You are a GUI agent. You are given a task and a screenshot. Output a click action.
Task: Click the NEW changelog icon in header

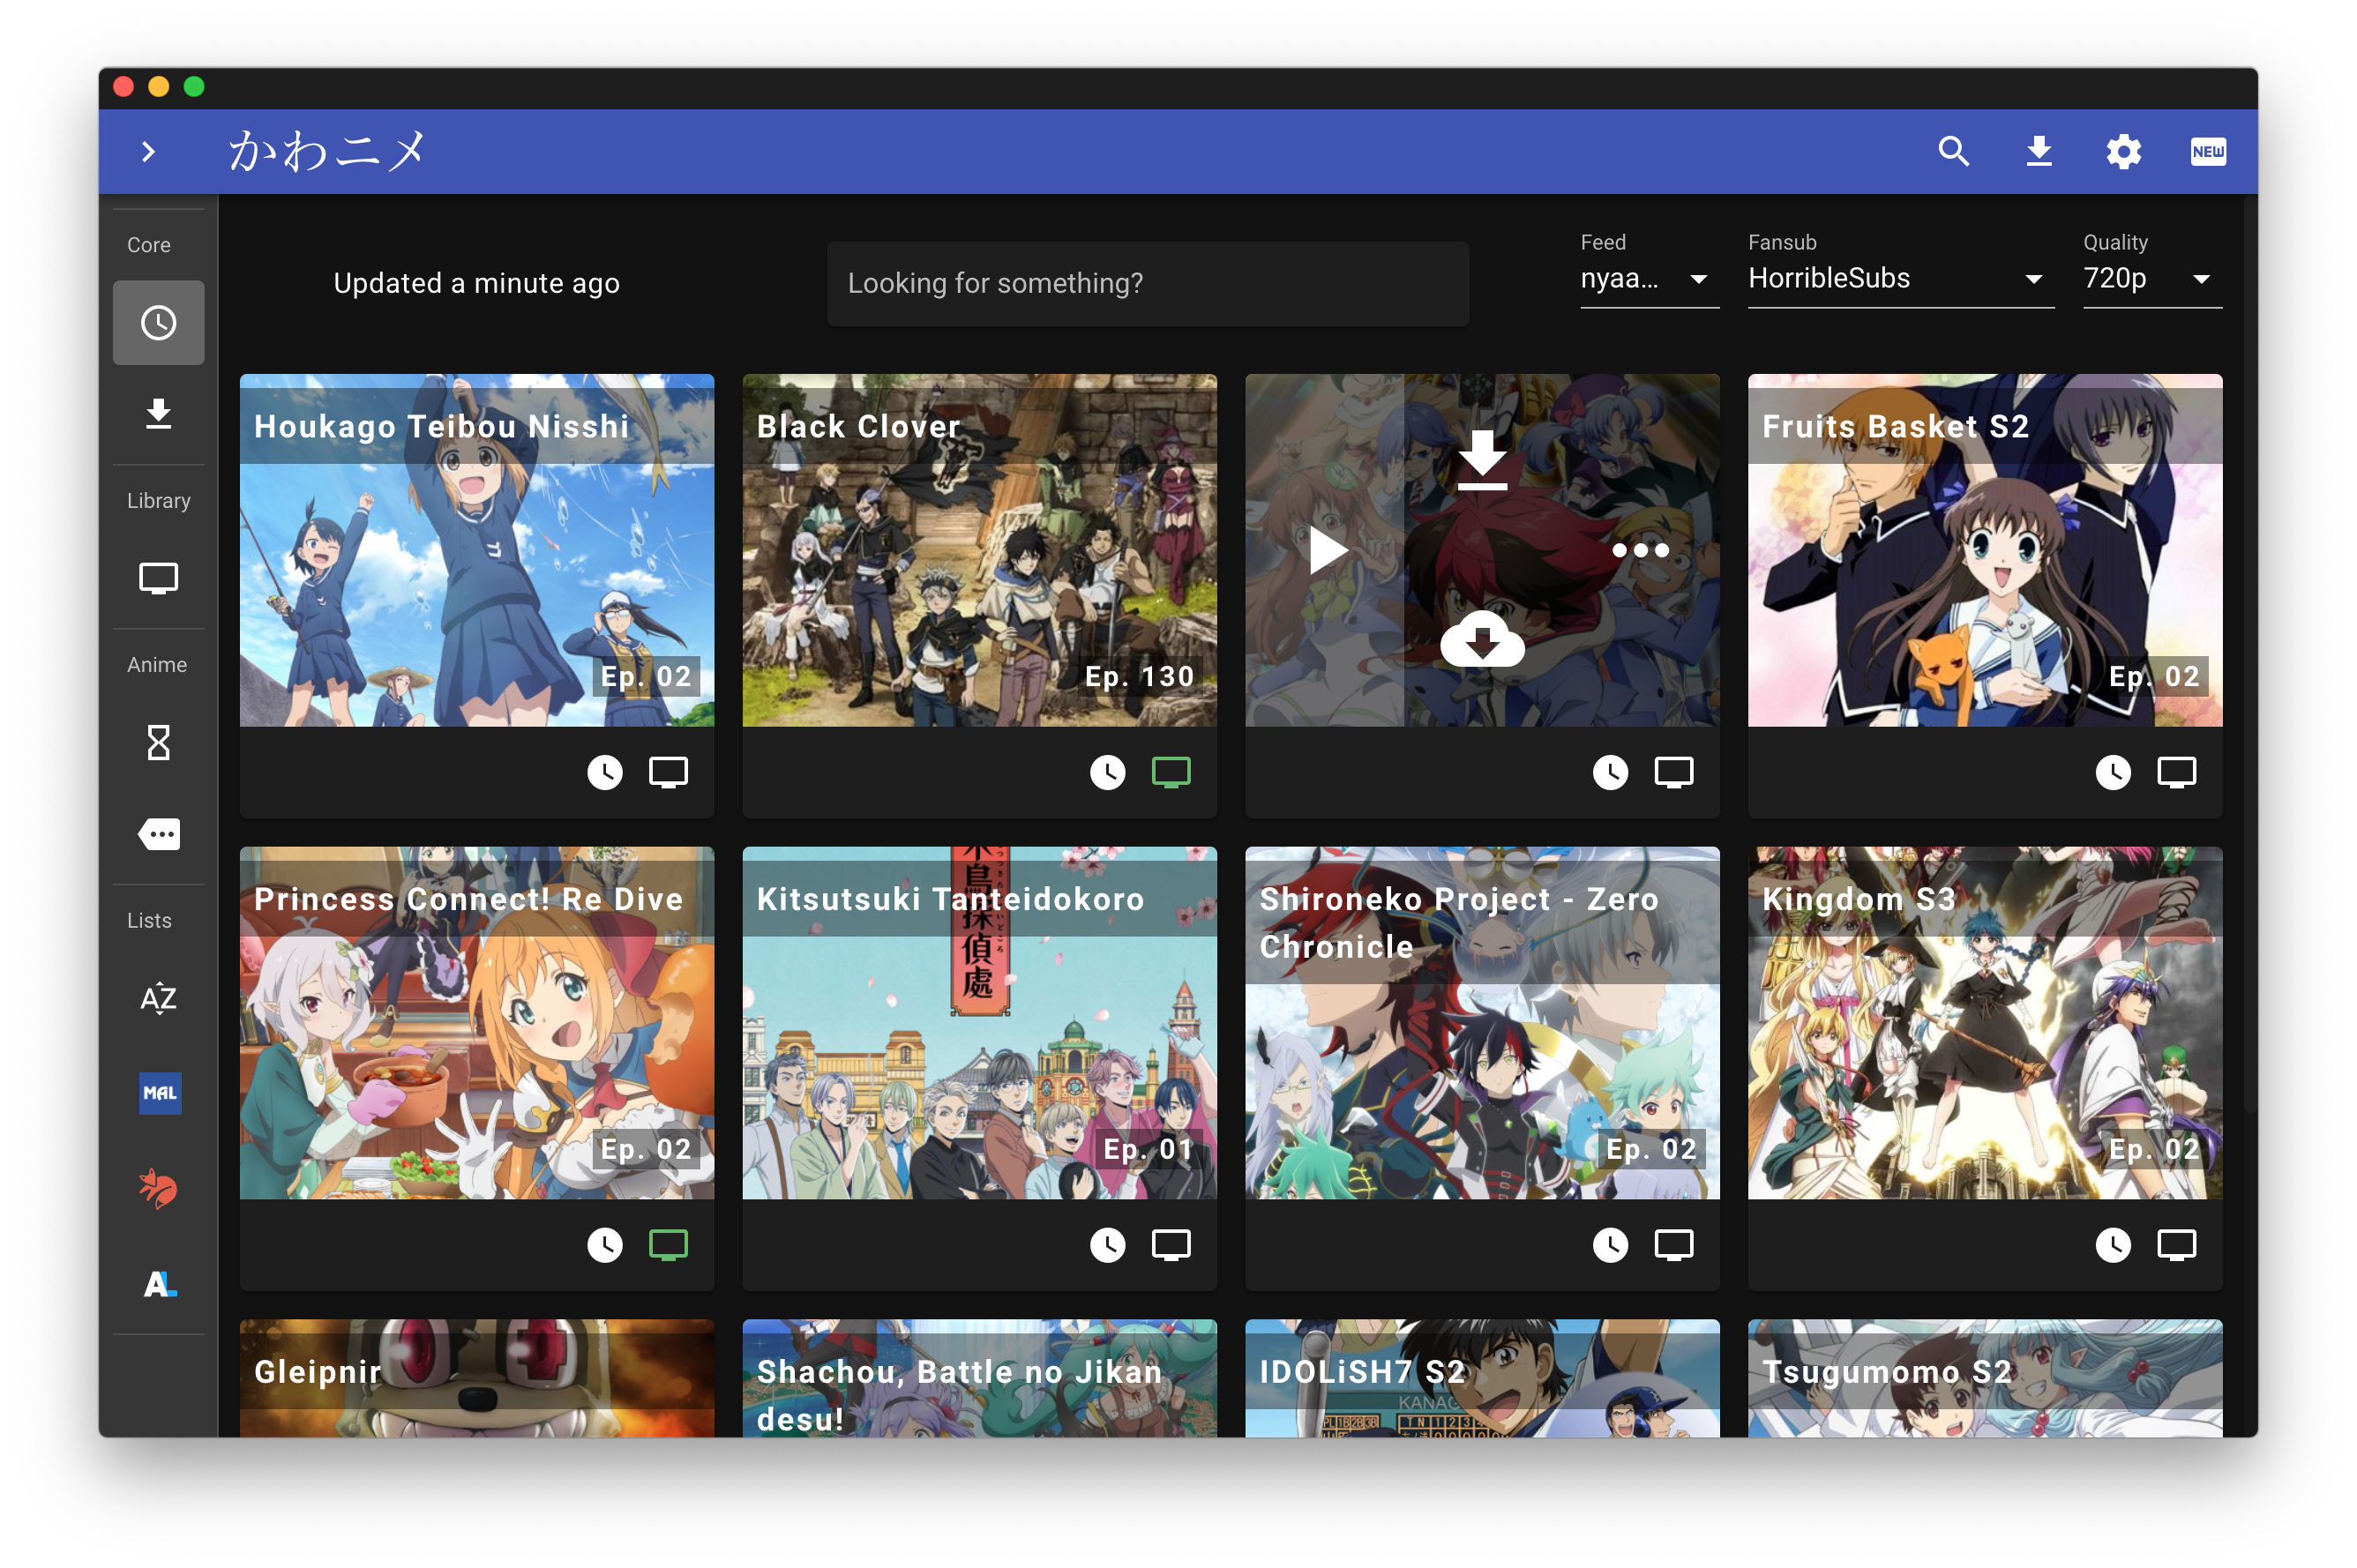2207,152
